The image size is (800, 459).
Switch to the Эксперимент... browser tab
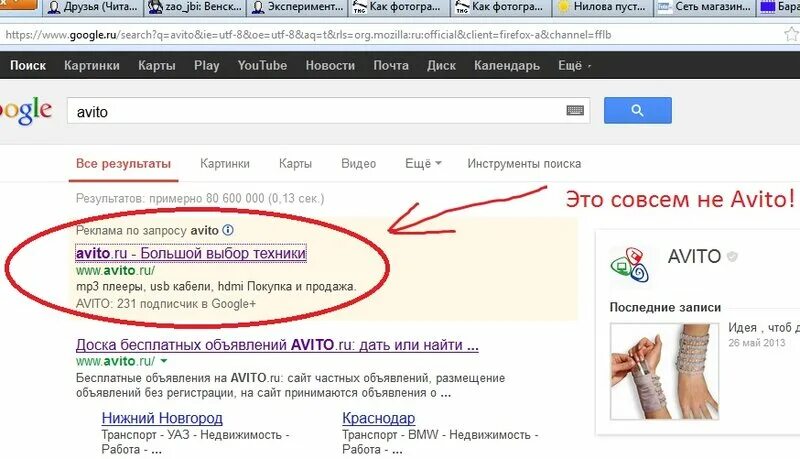298,7
